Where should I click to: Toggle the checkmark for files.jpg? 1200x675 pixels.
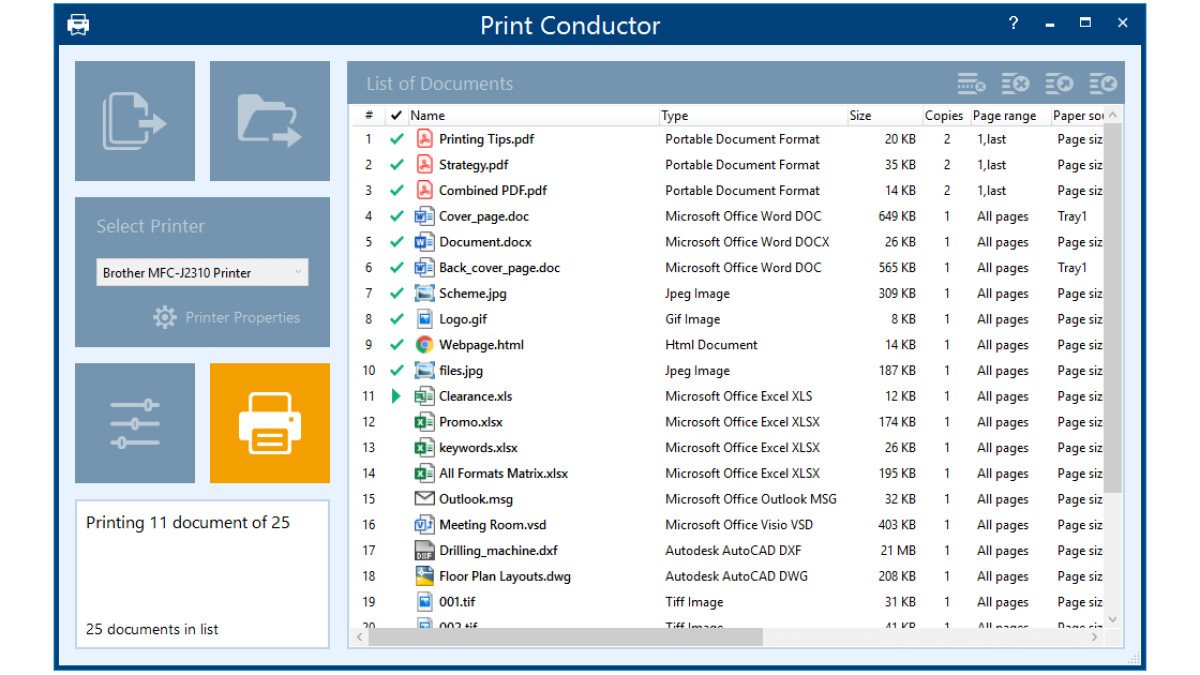pos(397,371)
